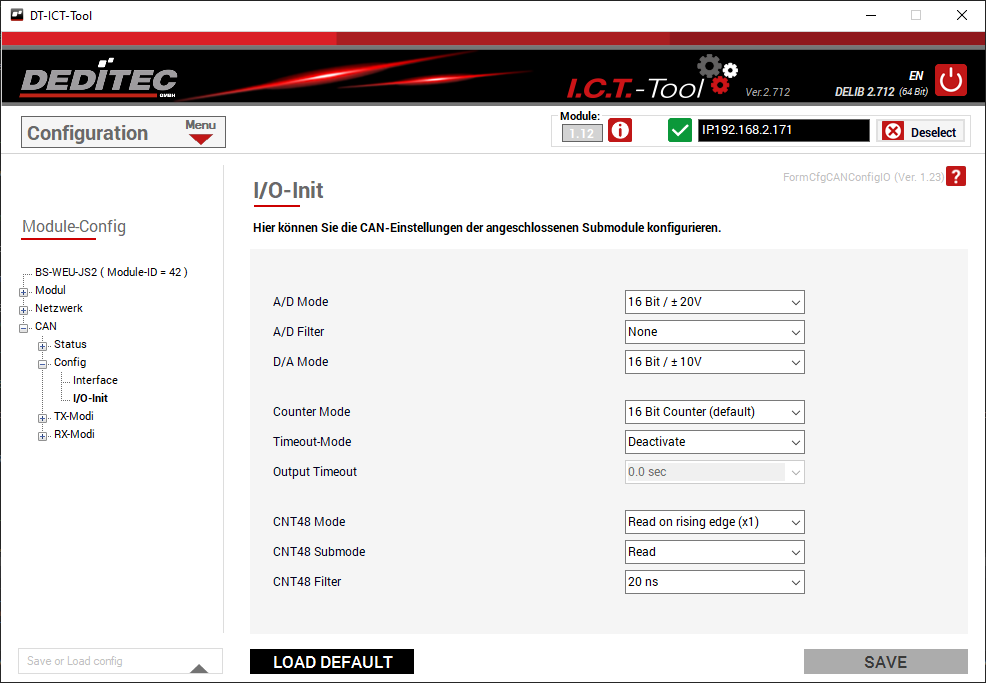
Task: Click the red question mark help icon
Action: 957,177
